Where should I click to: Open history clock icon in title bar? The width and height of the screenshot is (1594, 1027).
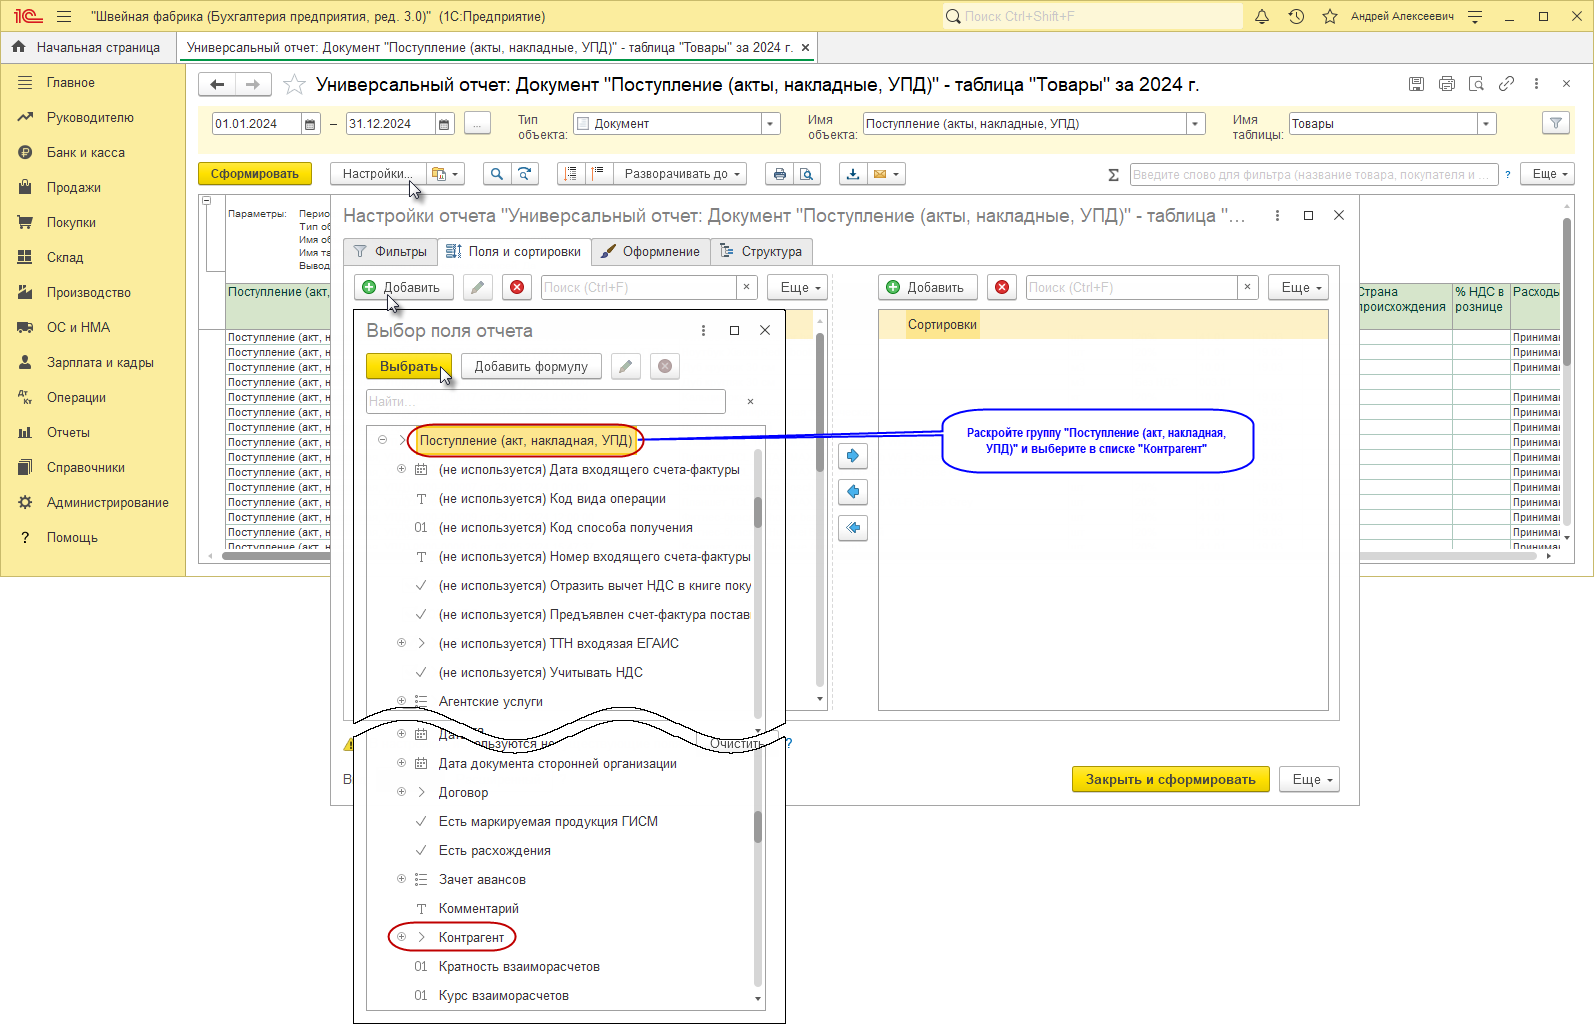point(1296,16)
